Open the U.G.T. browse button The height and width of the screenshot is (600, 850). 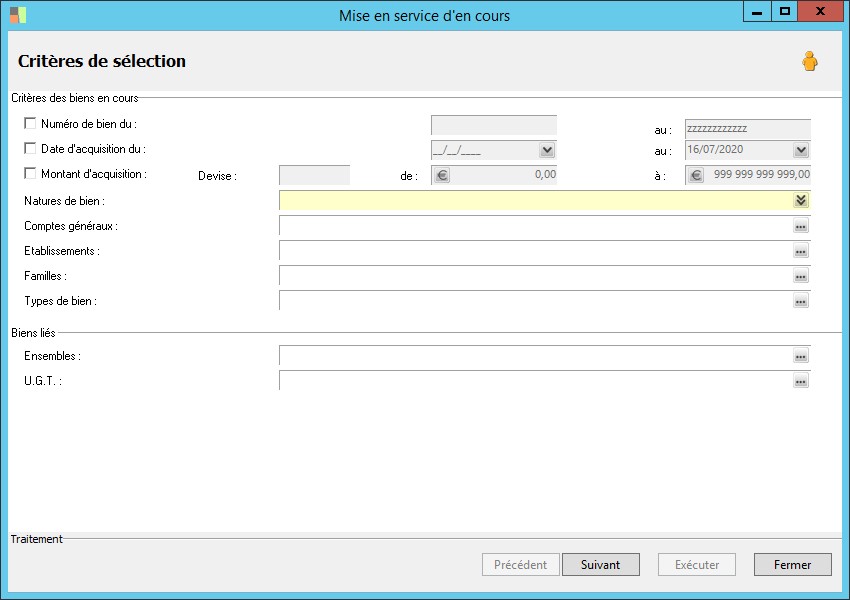click(801, 381)
